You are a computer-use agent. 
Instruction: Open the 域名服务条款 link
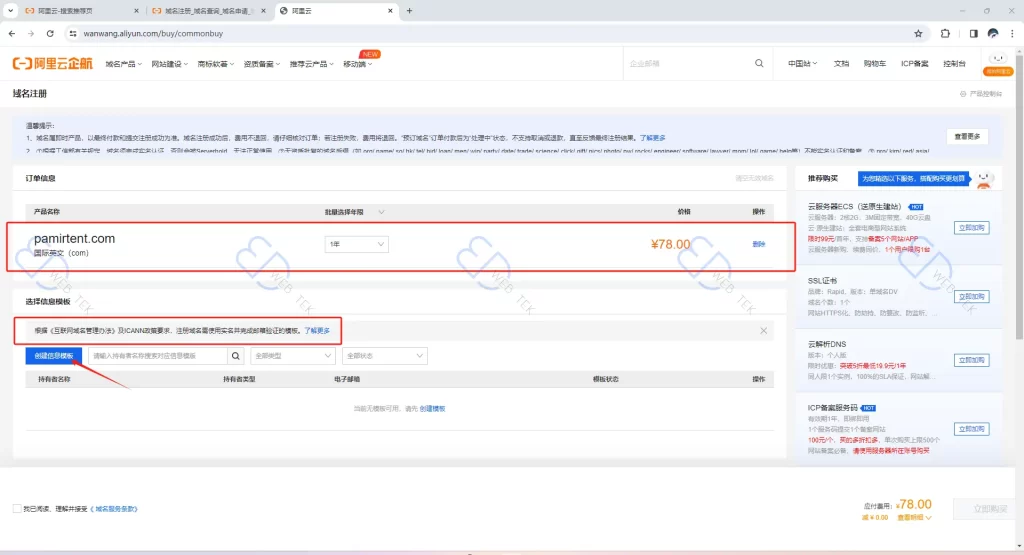pyautogui.click(x=115, y=509)
